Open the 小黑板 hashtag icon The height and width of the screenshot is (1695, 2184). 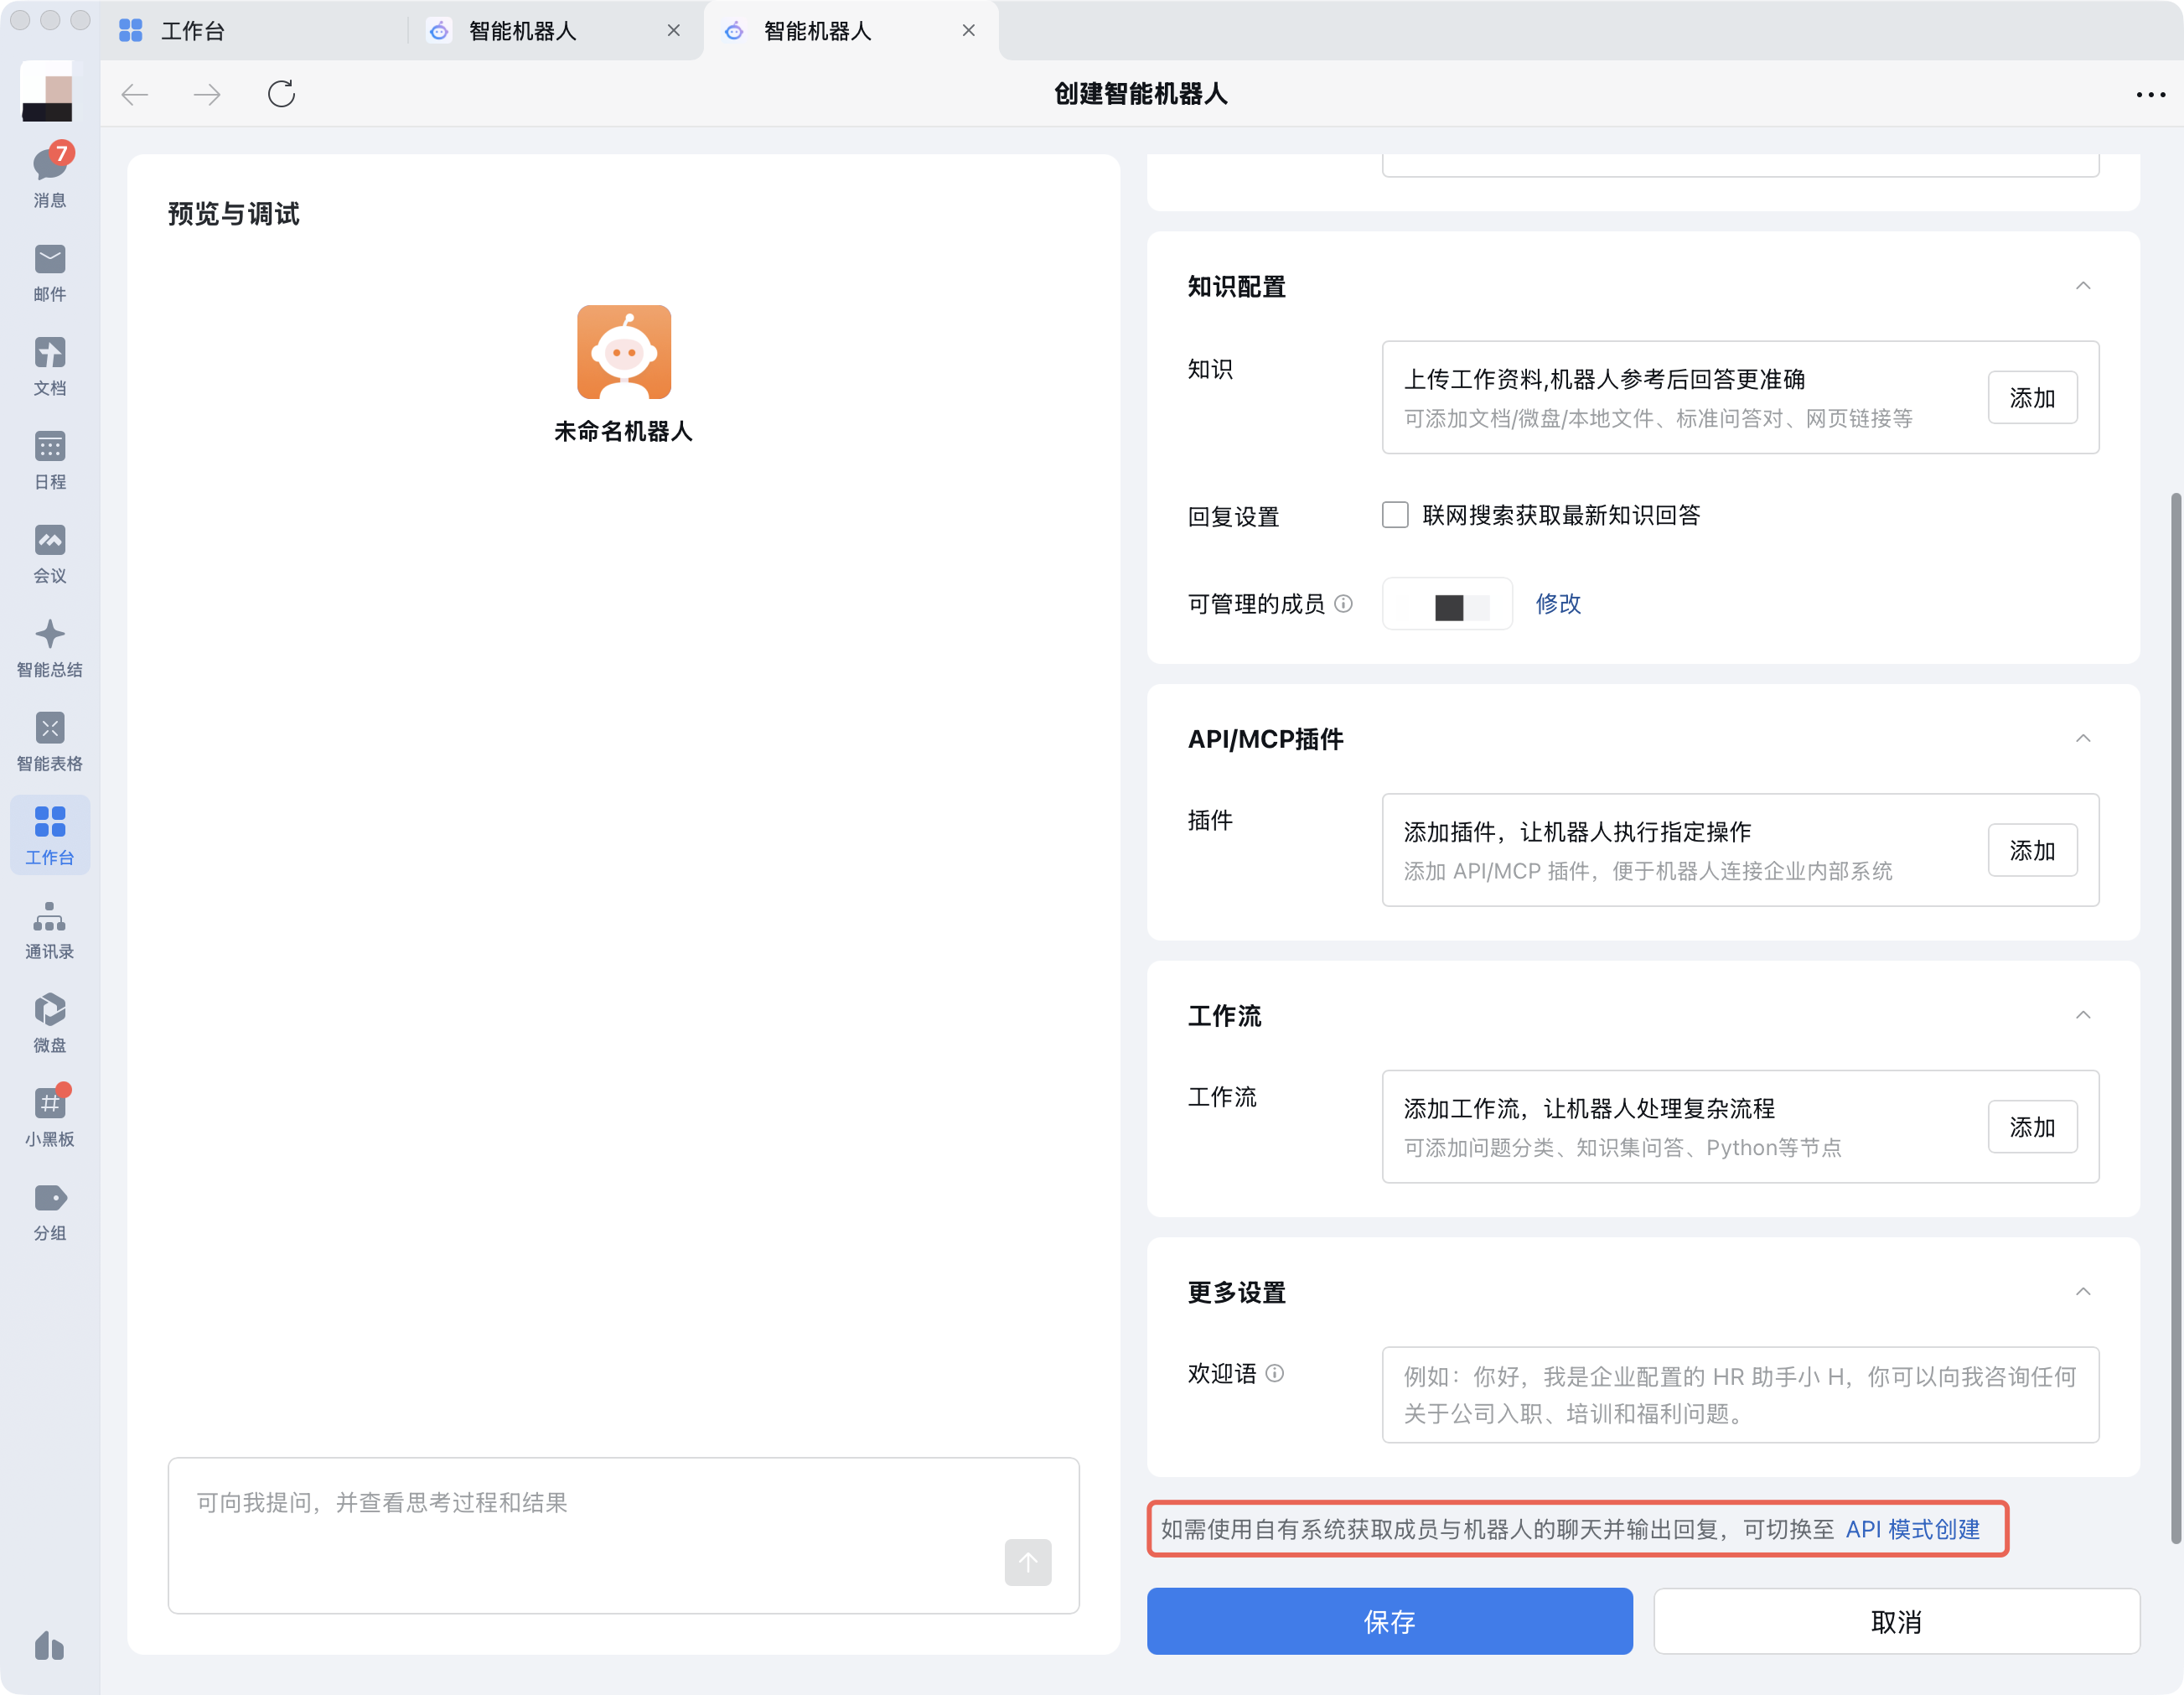coord(49,1104)
